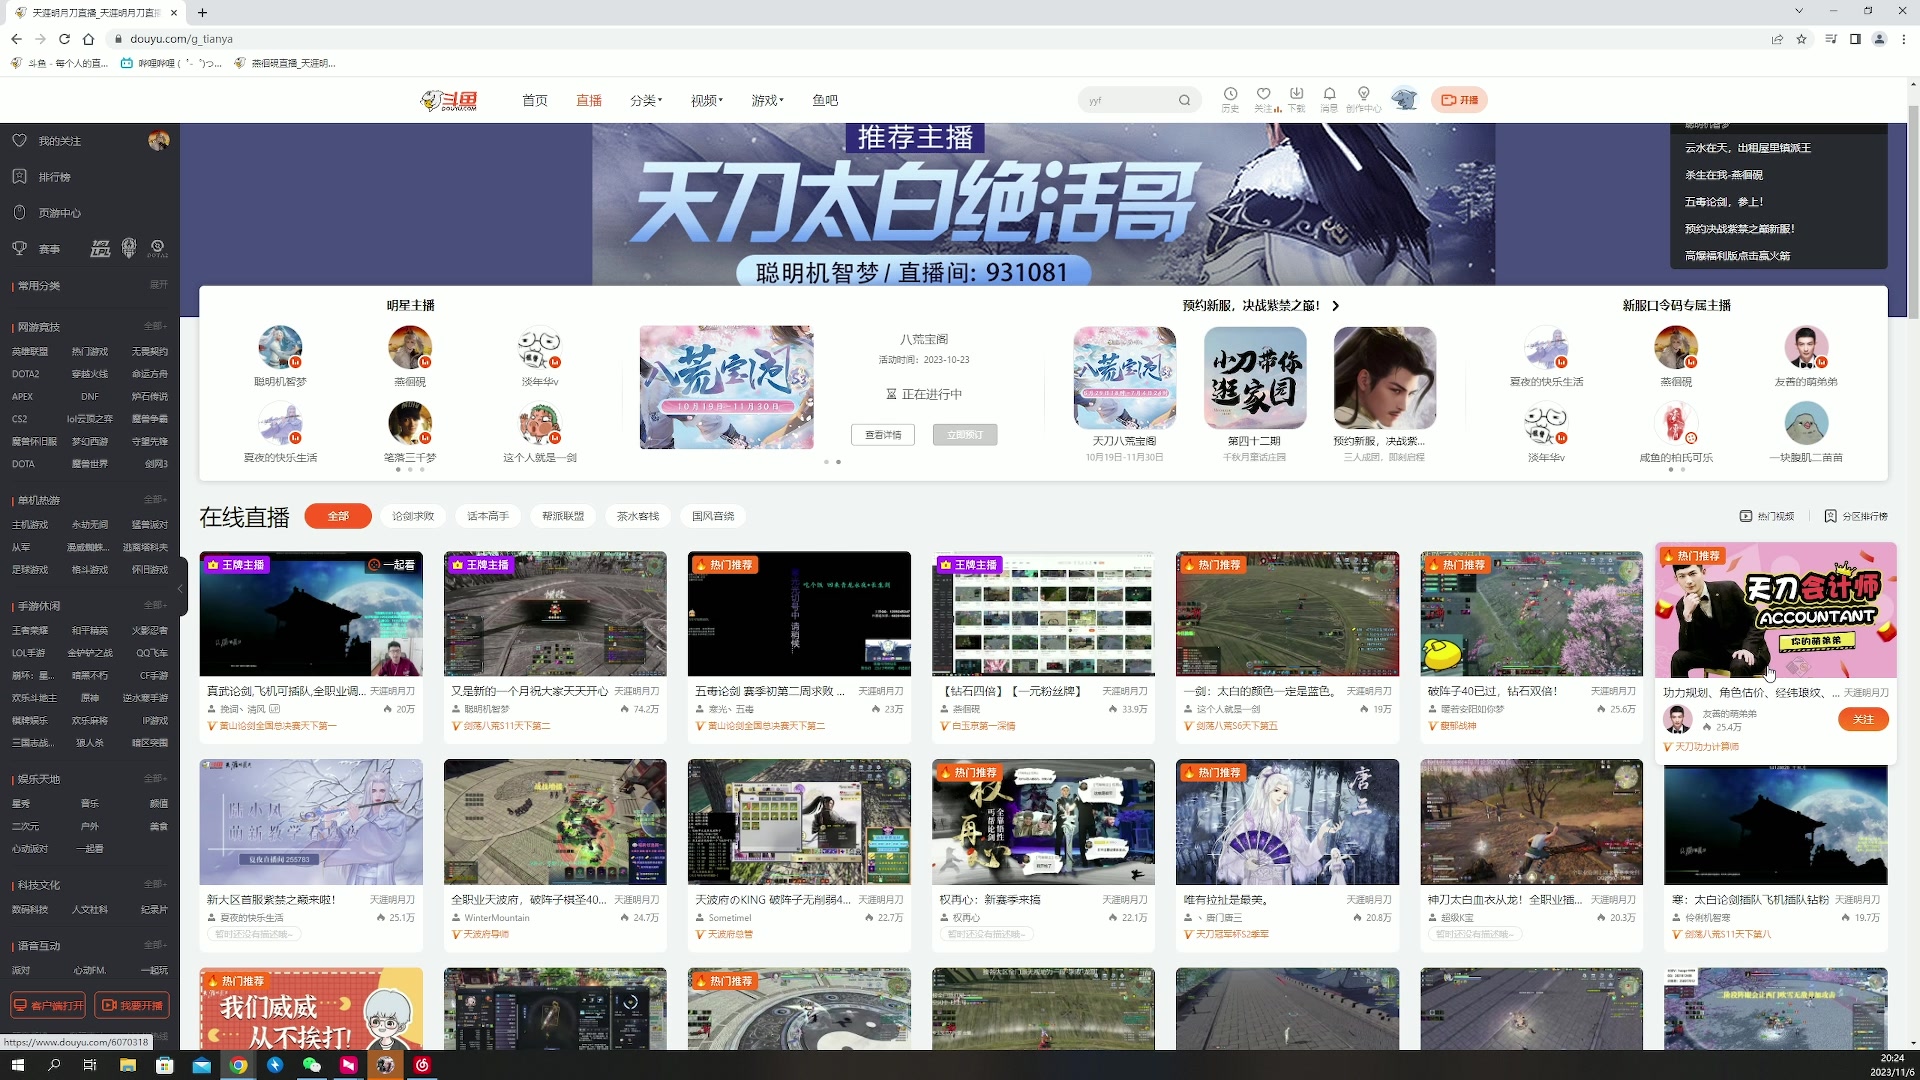
Task: Select the DOTA2 esports icon in sidebar
Action: pyautogui.click(x=157, y=248)
